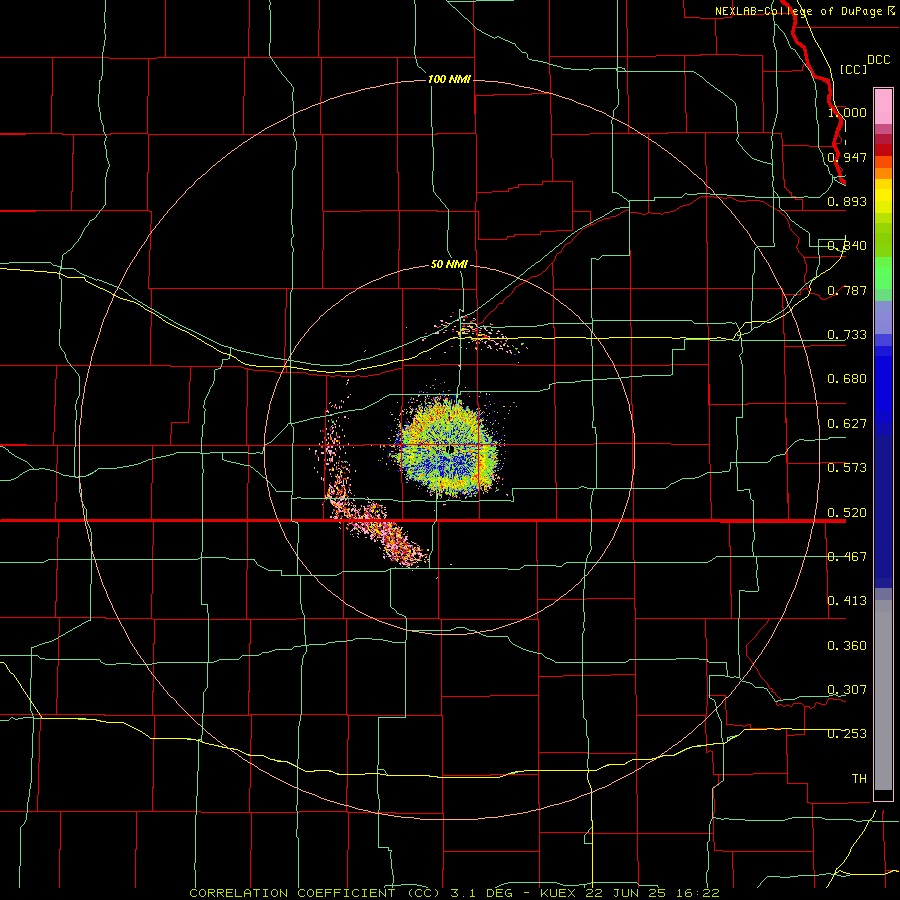Click the circular green-yellow echo around the radar

(448, 447)
